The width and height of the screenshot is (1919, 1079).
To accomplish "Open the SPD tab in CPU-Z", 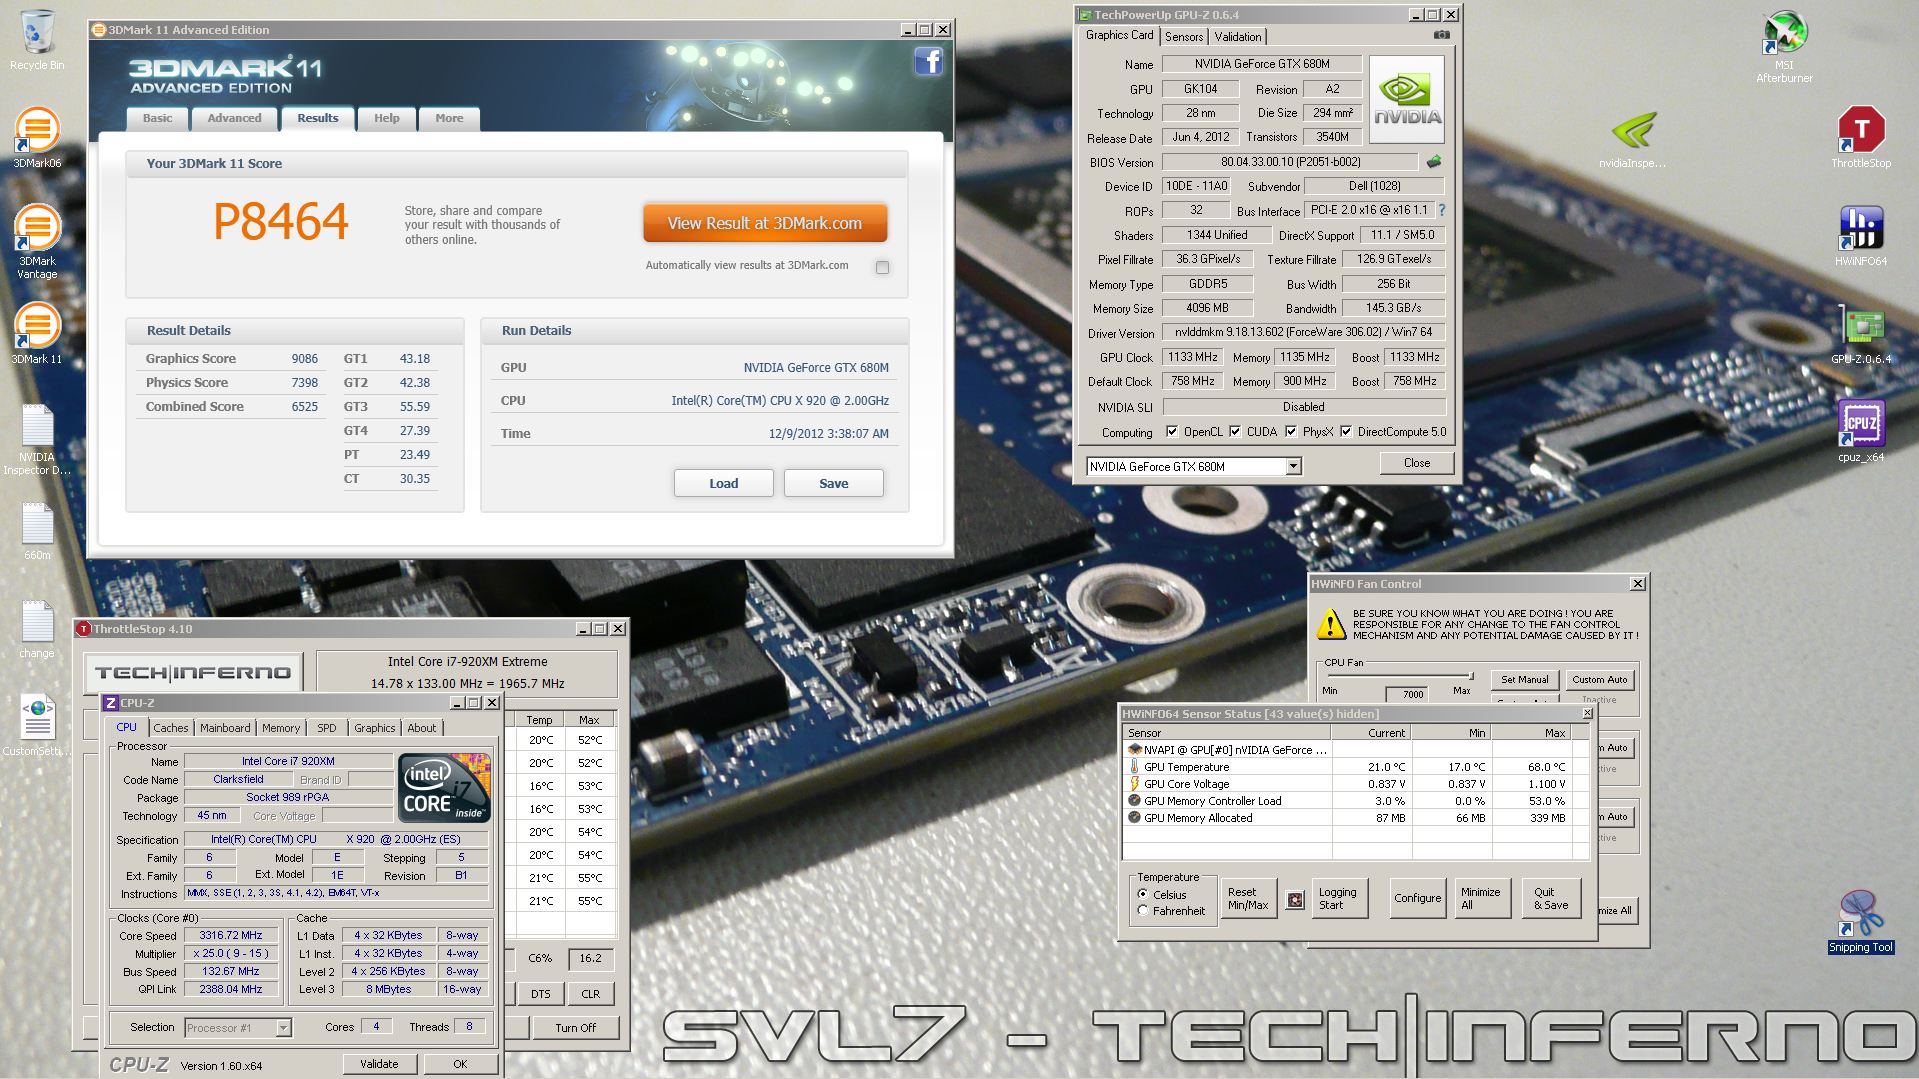I will [x=326, y=728].
